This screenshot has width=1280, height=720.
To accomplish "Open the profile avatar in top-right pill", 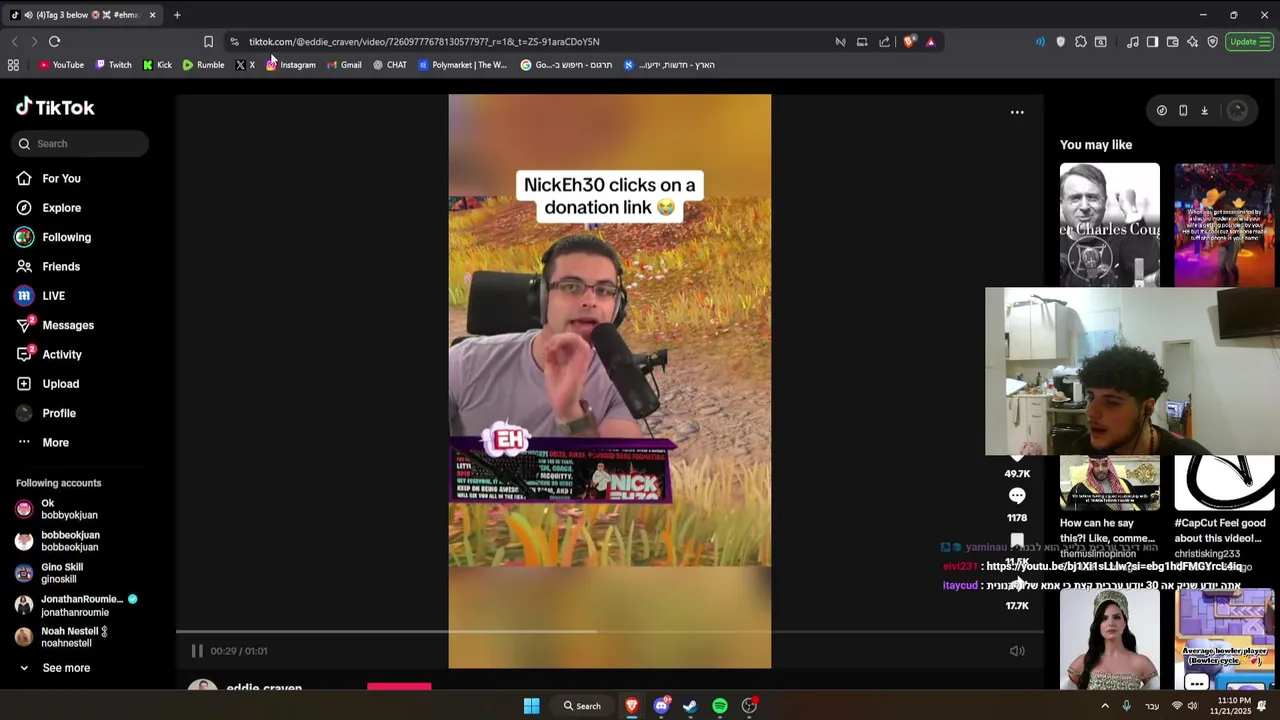I will pos(1237,111).
